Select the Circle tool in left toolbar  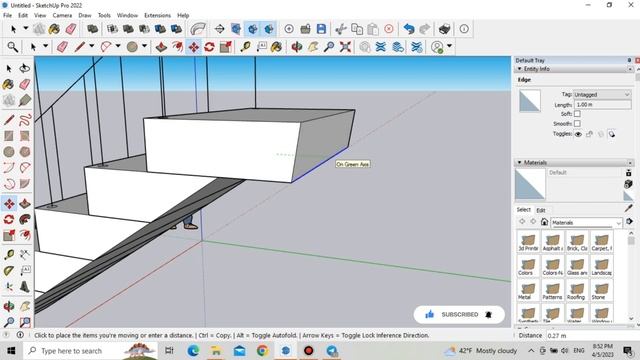(x=9, y=151)
